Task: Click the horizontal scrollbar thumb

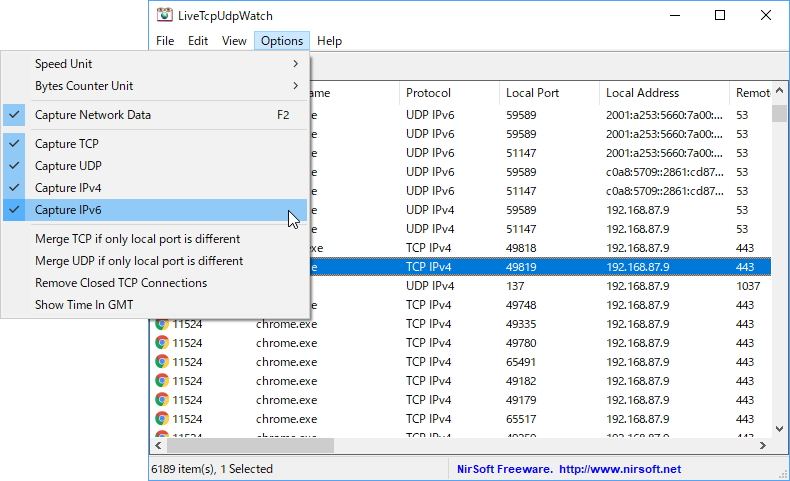Action: tap(250, 445)
